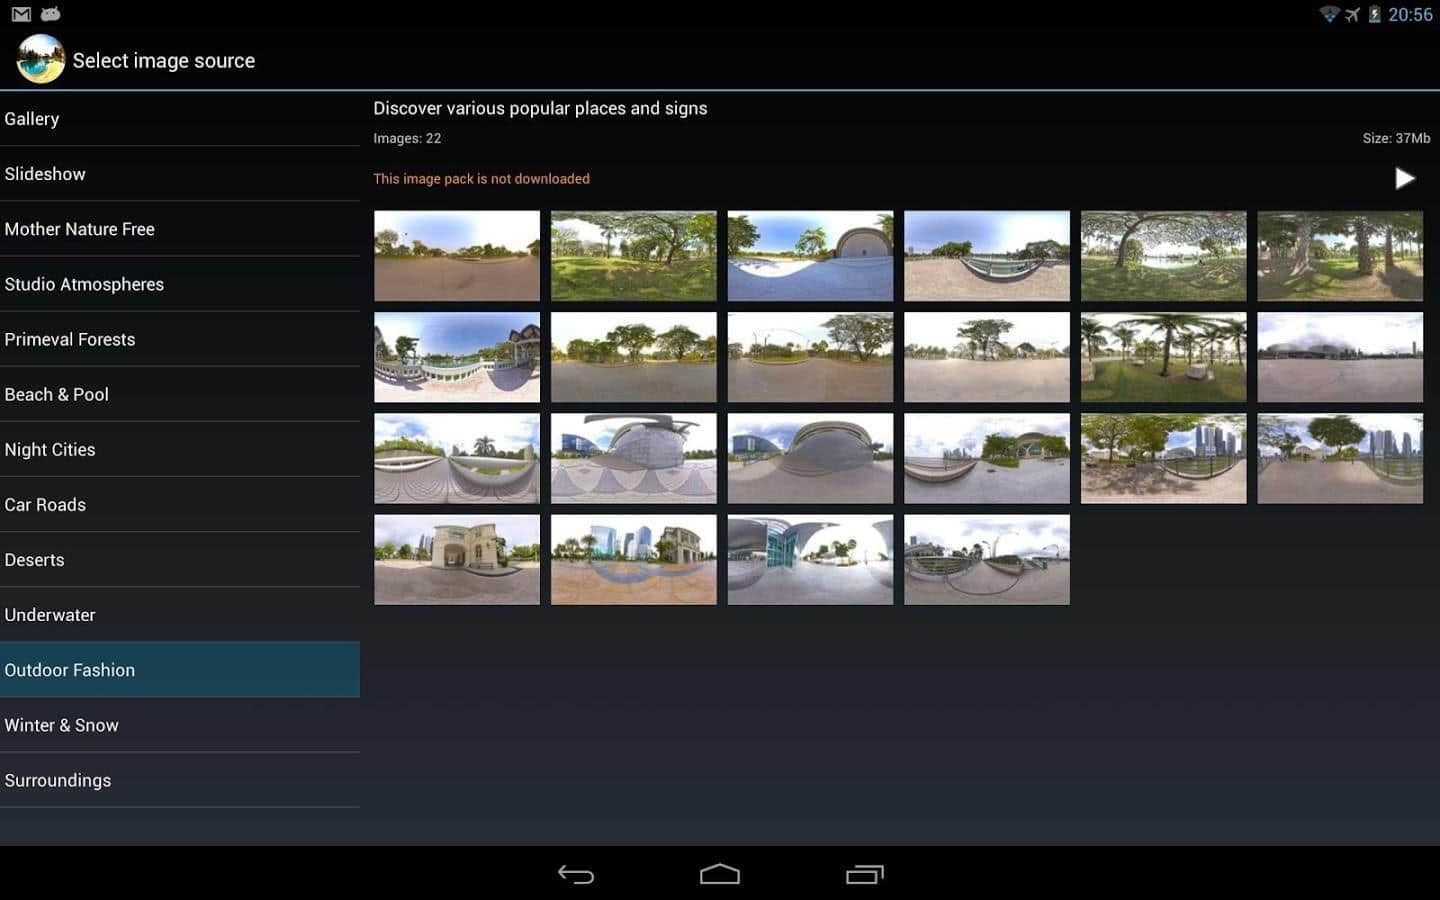Open the mail notification icon in status bar
Viewport: 1440px width, 900px height.
[21, 14]
